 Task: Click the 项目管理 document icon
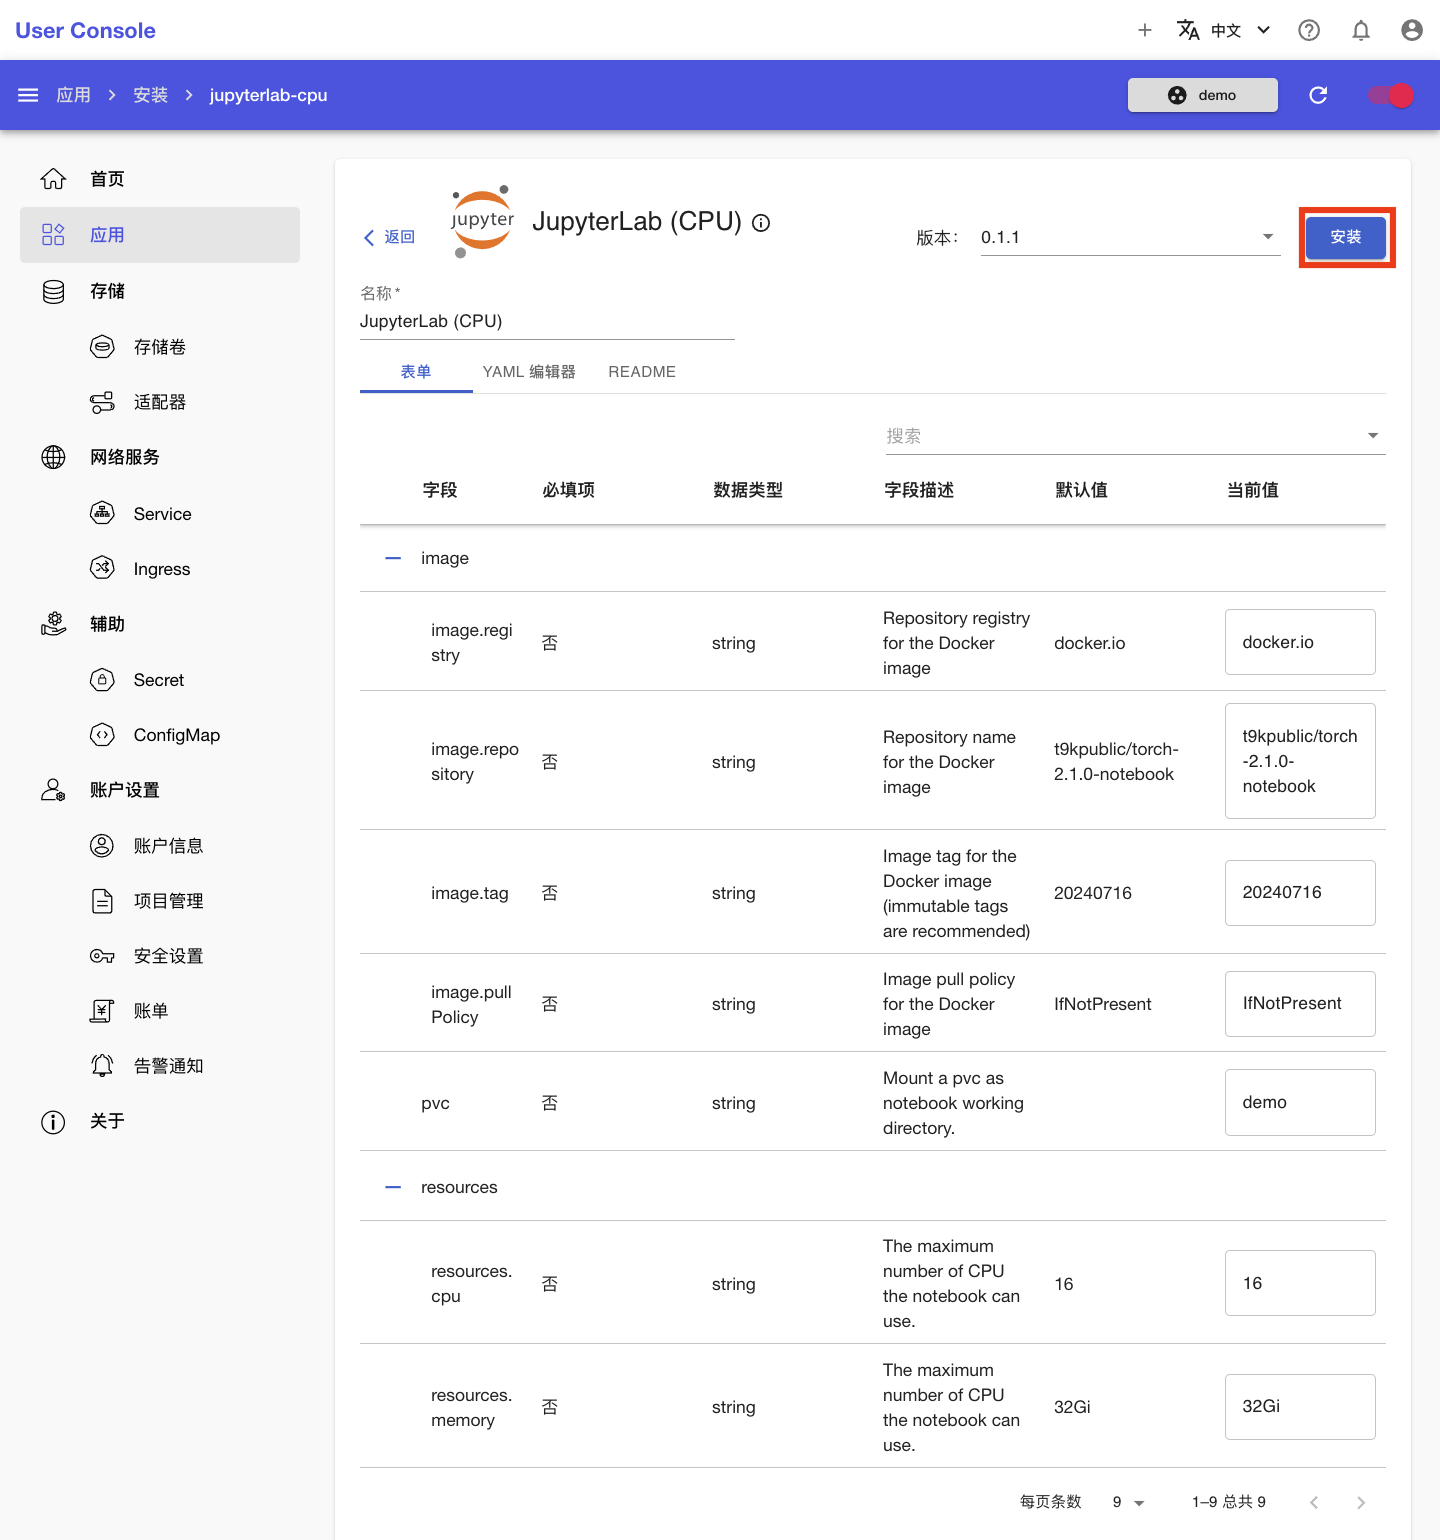102,901
